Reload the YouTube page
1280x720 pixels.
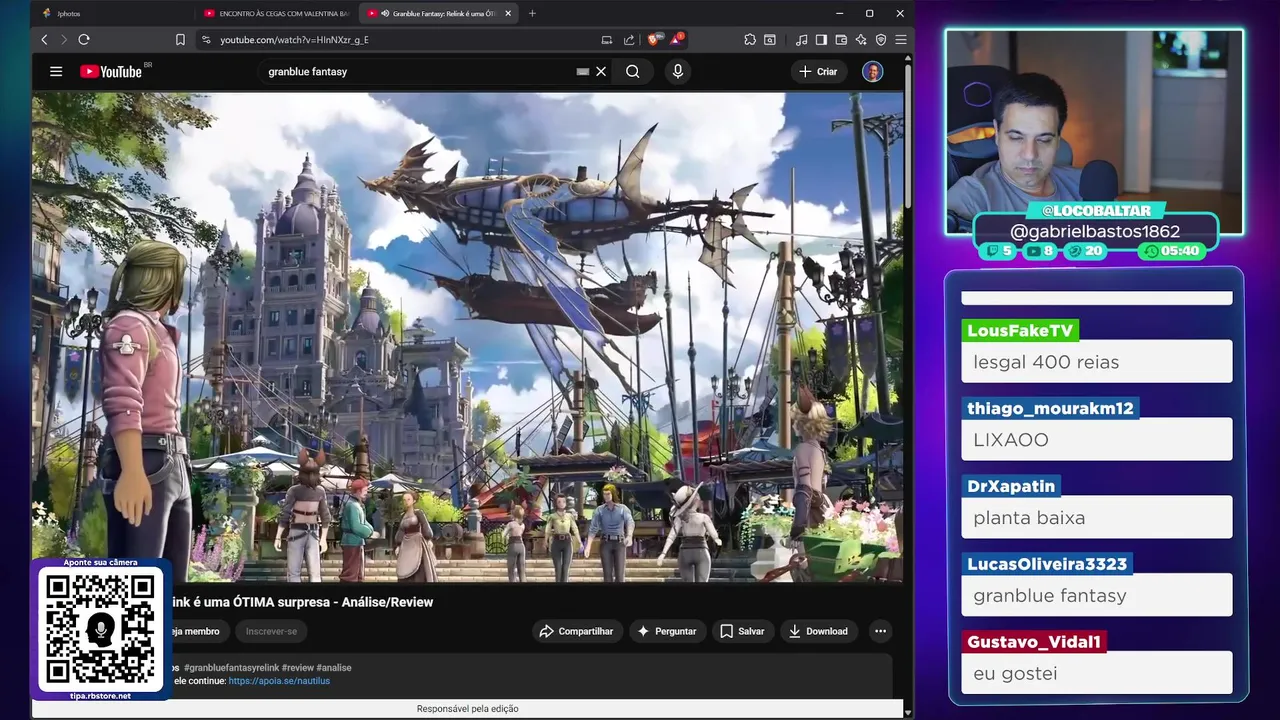click(84, 40)
